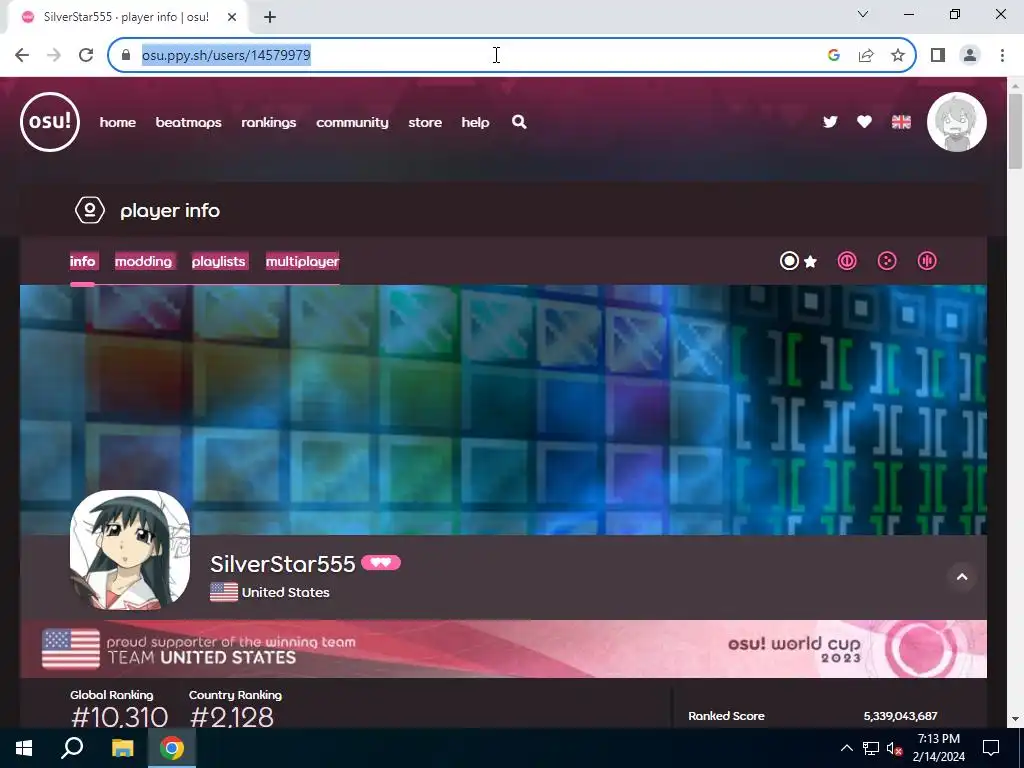Show hidden system tray icons
The width and height of the screenshot is (1024, 768).
pyautogui.click(x=846, y=748)
